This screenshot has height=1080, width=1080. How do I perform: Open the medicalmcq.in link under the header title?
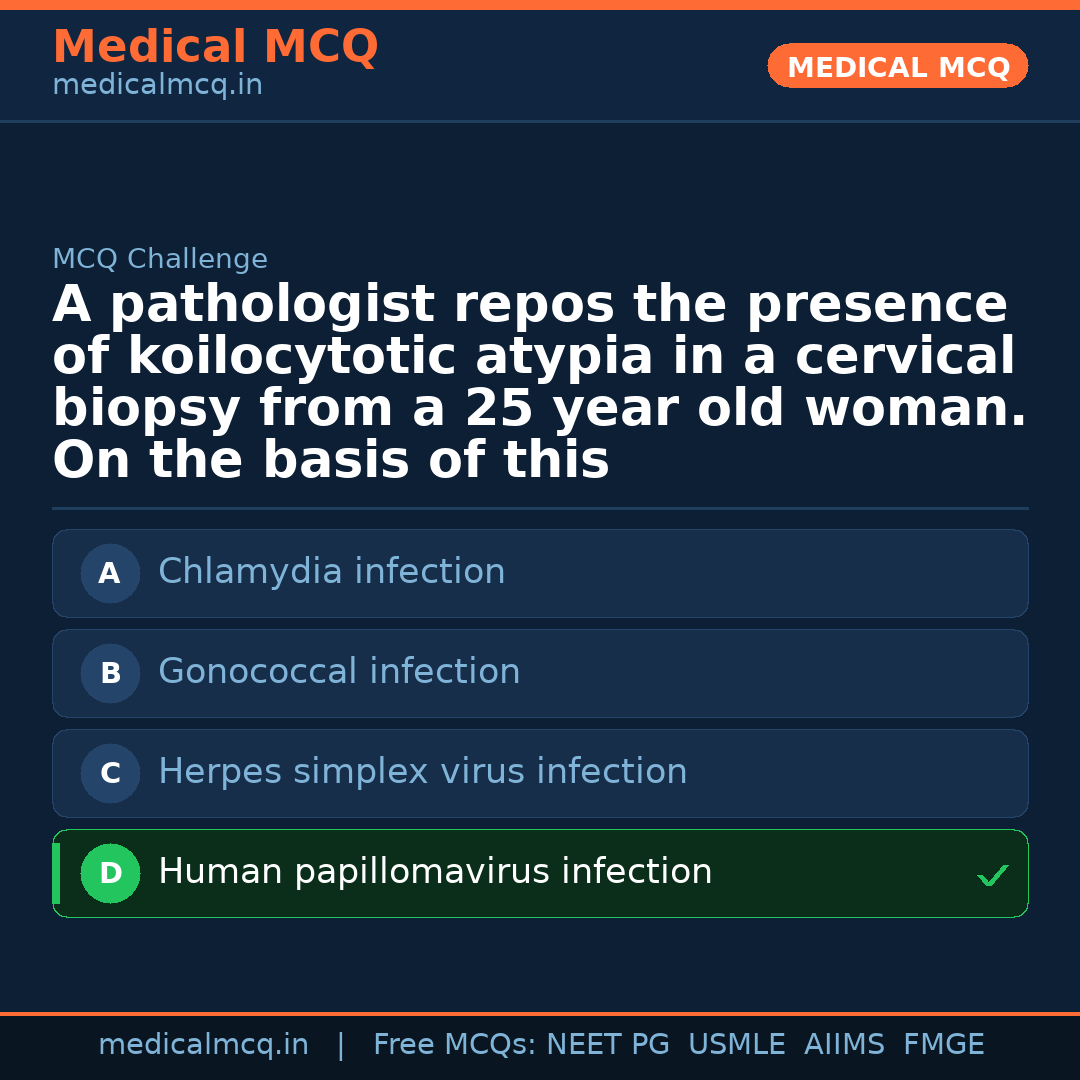pos(157,86)
